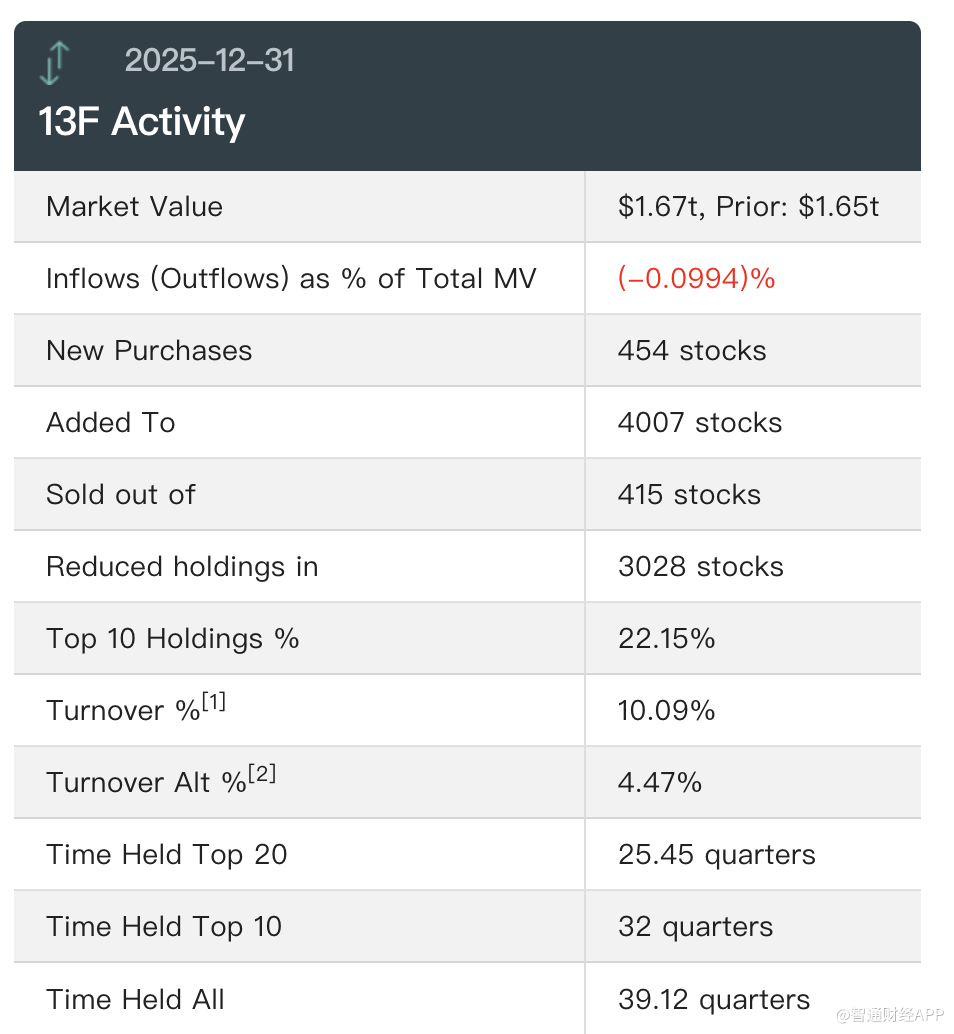The width and height of the screenshot is (954, 1034).
Task: Click the 10.09% turnover value
Action: click(666, 711)
